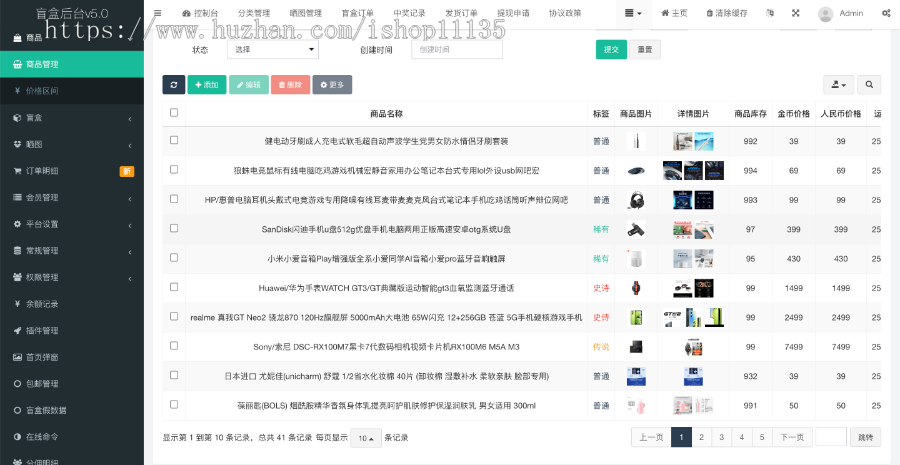Screen dimensions: 900x465
Task: Click the 更多 more button
Action: 332,84
